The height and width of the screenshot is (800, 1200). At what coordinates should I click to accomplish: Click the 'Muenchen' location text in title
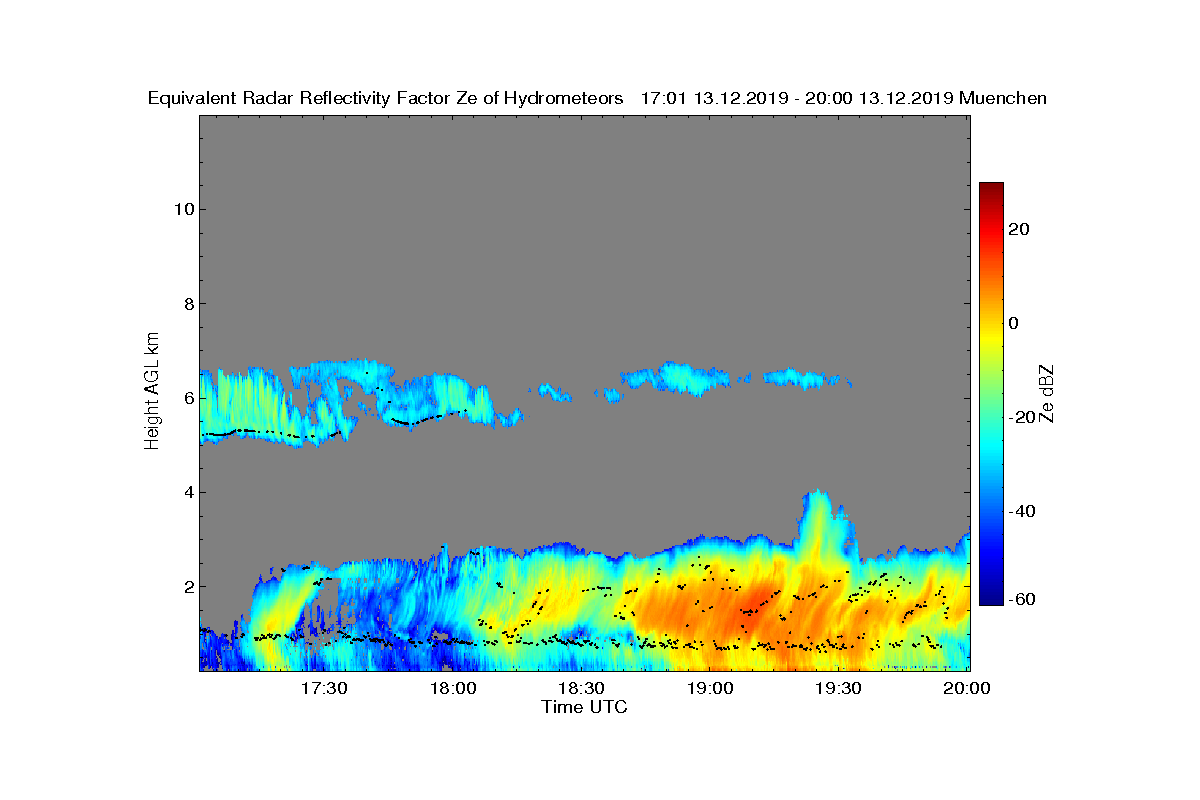tap(1003, 98)
